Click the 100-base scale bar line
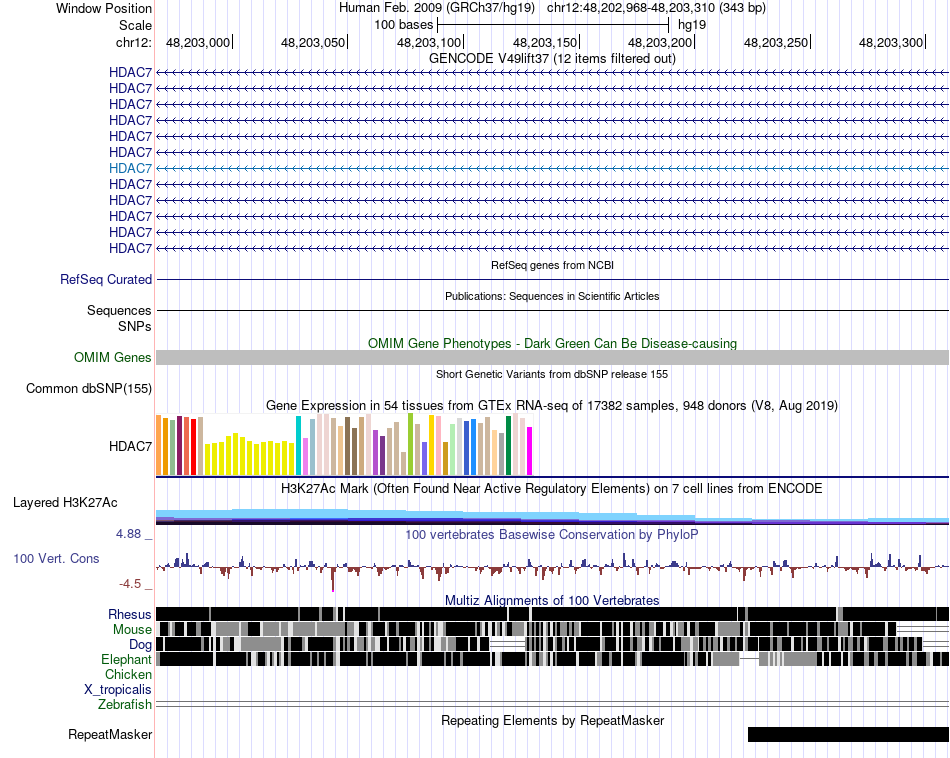Image resolution: width=950 pixels, height=758 pixels. pos(553,25)
